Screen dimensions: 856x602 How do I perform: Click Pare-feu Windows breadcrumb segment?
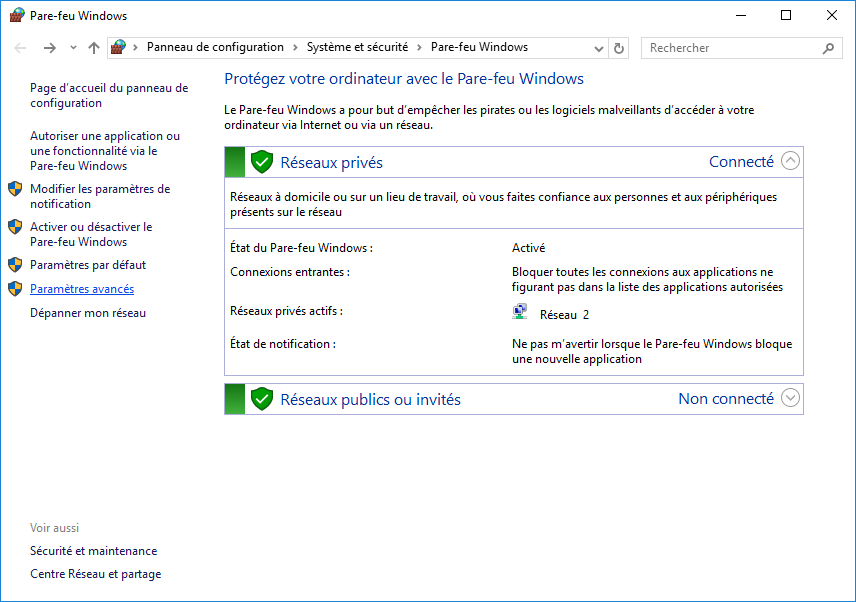479,47
